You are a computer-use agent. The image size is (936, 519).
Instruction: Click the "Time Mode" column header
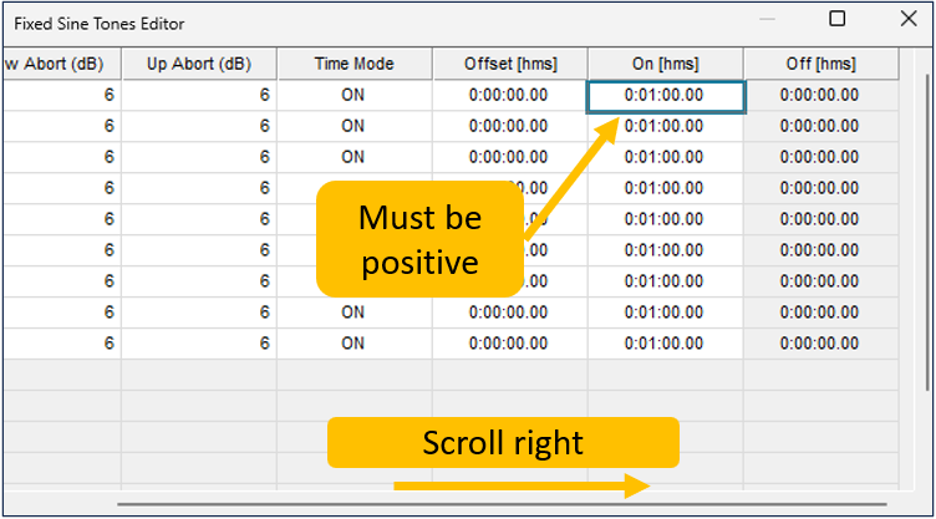tap(354, 64)
